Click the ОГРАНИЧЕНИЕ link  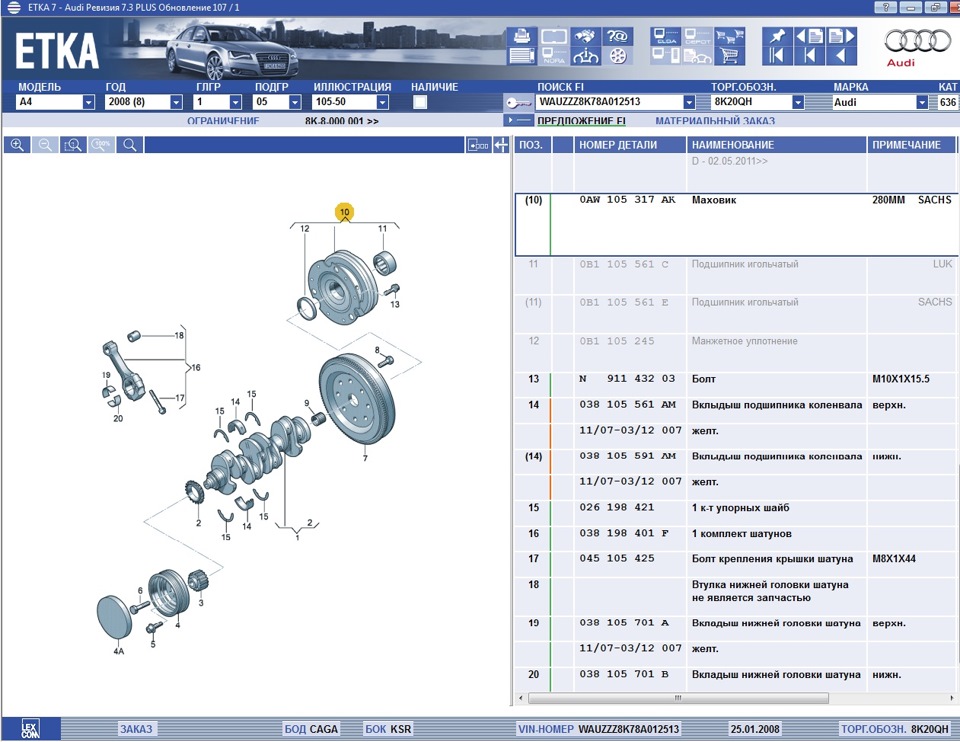(x=223, y=121)
